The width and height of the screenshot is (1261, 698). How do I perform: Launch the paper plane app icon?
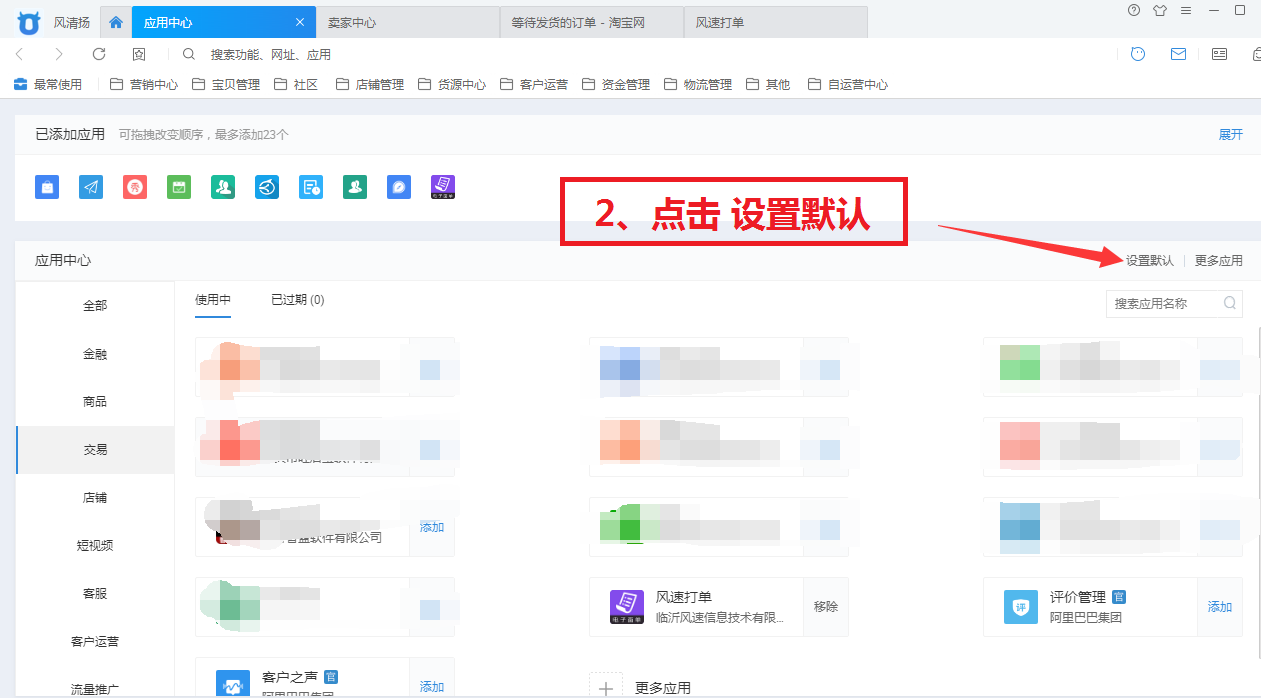[x=91, y=187]
